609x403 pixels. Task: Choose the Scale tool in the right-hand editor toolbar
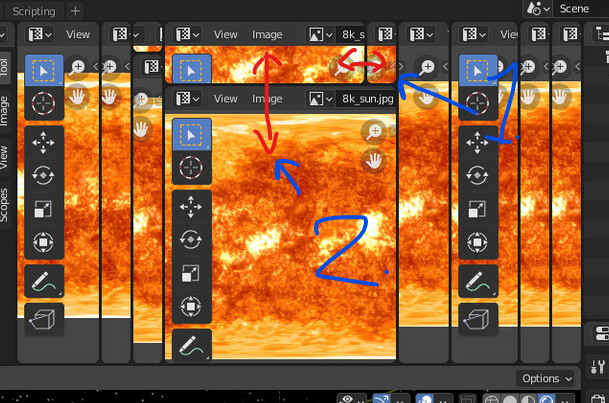(478, 209)
